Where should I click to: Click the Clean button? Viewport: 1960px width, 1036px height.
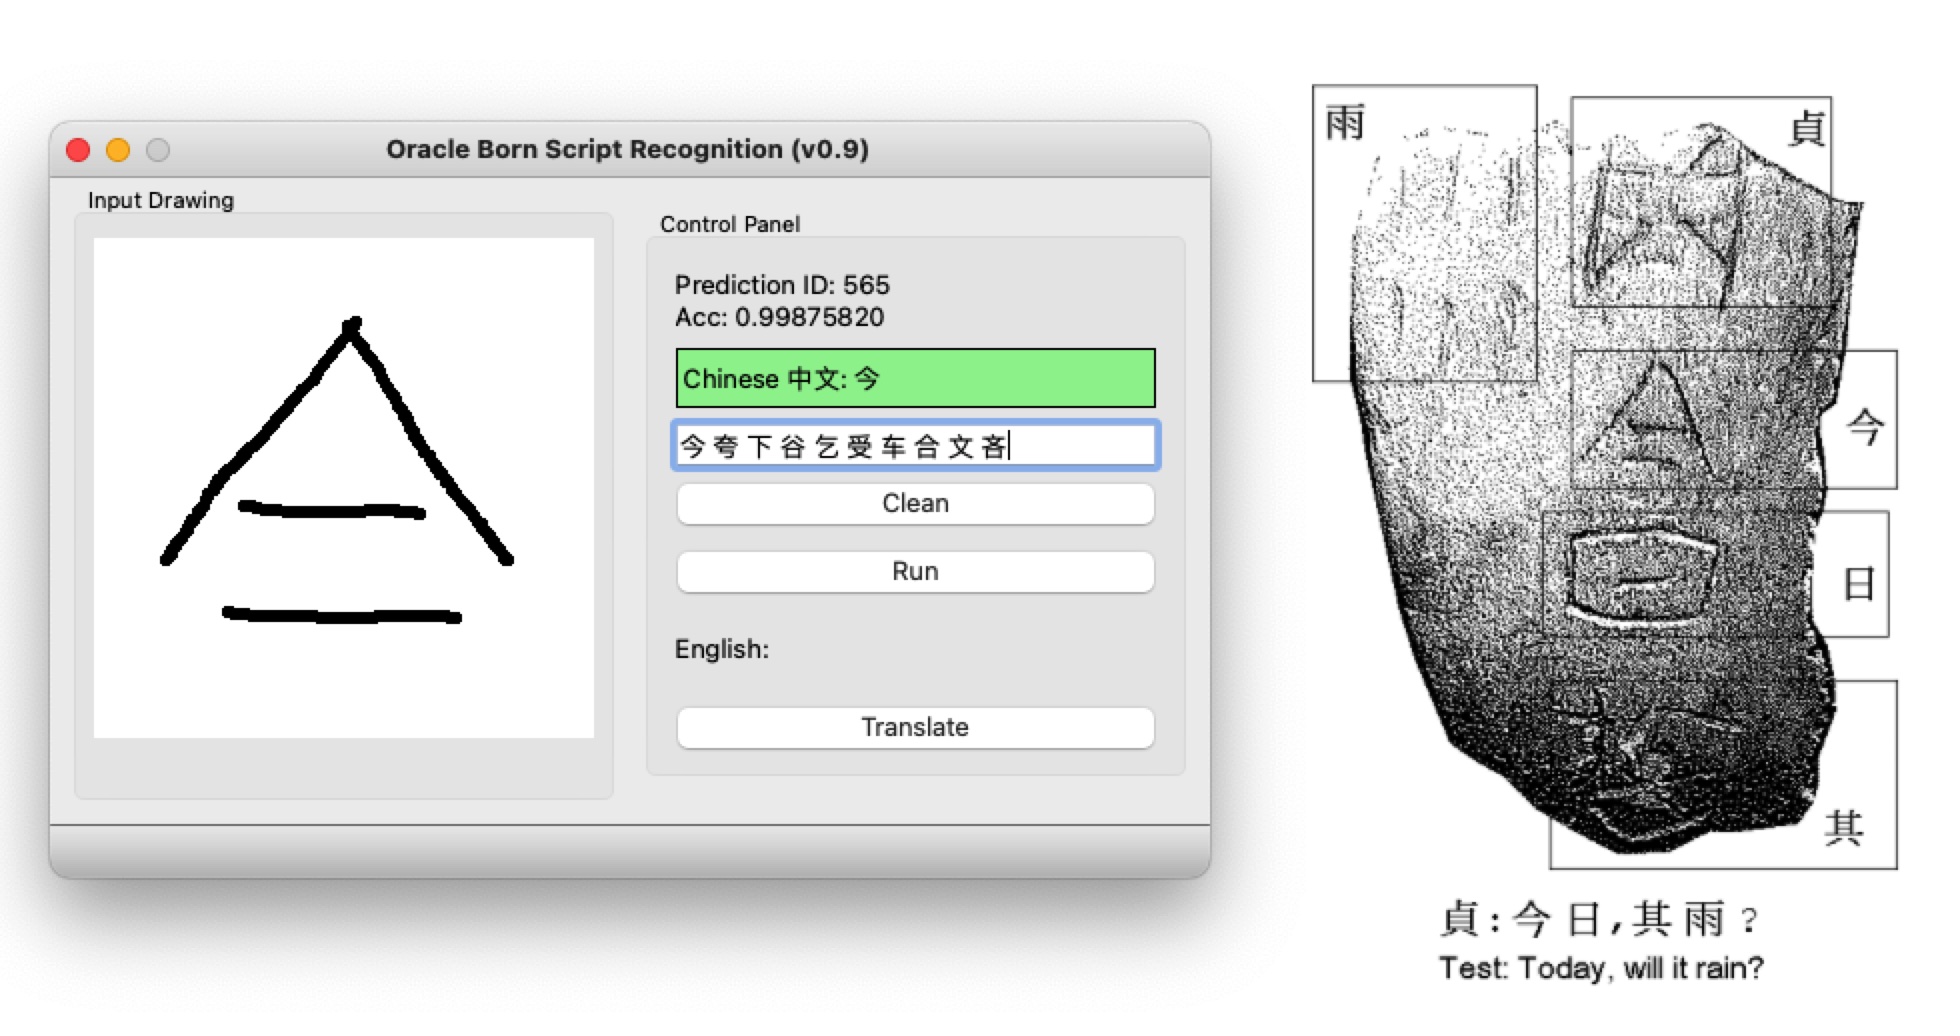coord(914,504)
